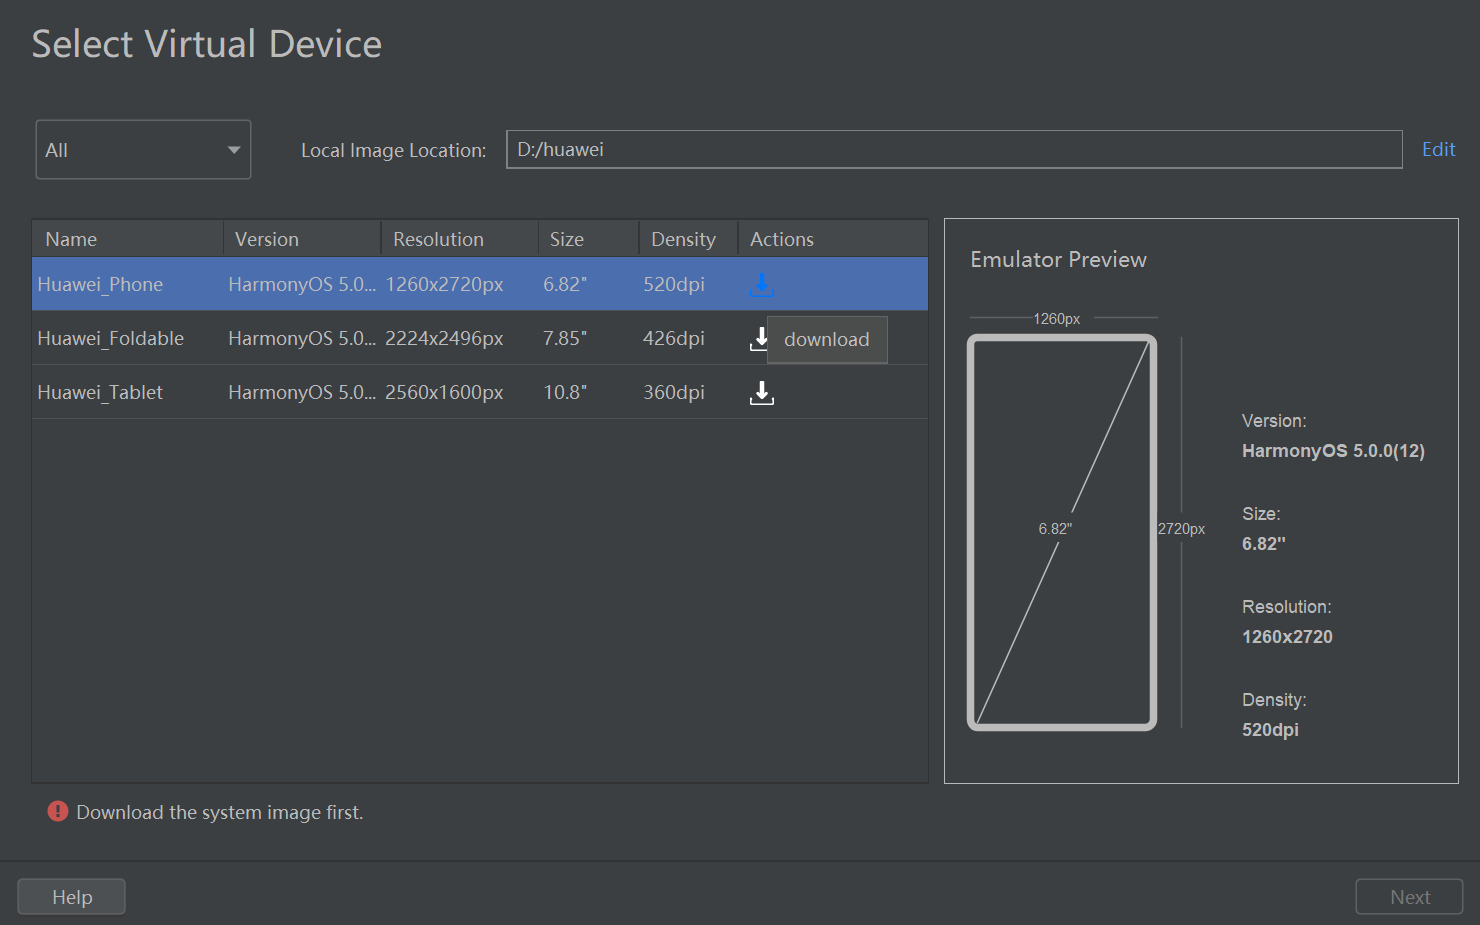Sort by the Resolution column header
1480x925 pixels.
click(x=460, y=239)
